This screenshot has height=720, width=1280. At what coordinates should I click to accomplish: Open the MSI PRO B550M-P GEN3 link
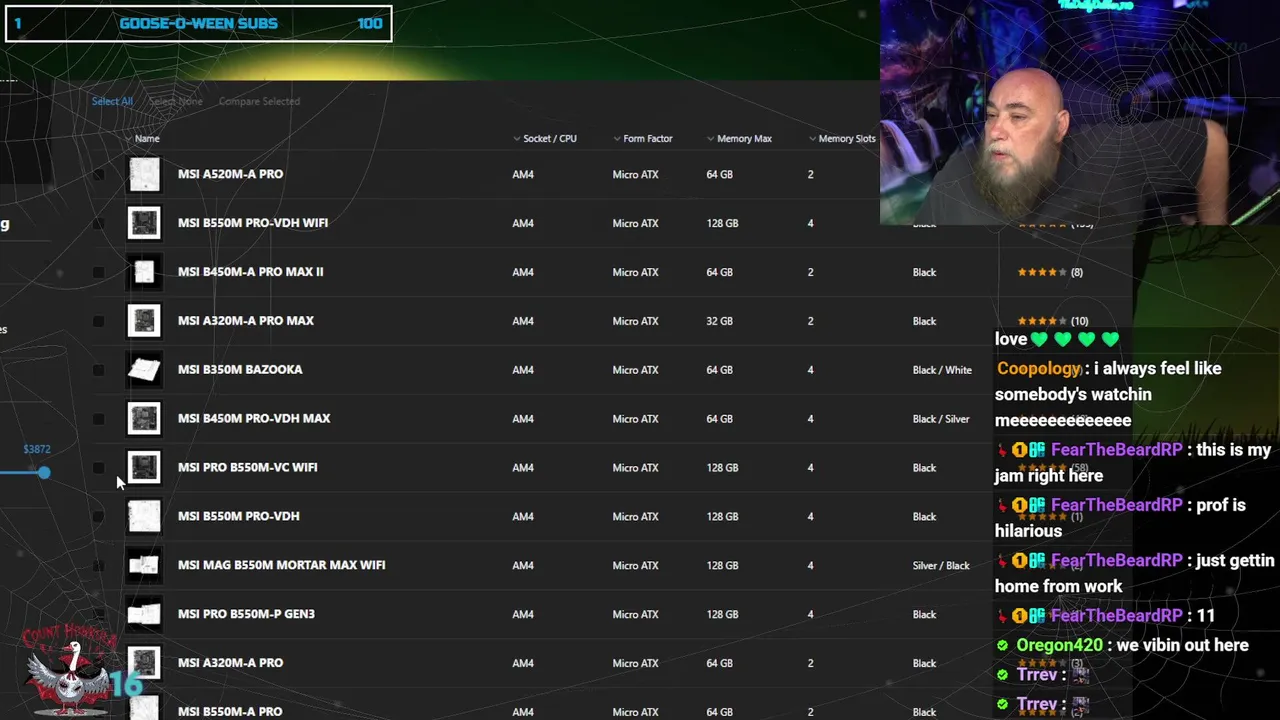[x=246, y=615]
